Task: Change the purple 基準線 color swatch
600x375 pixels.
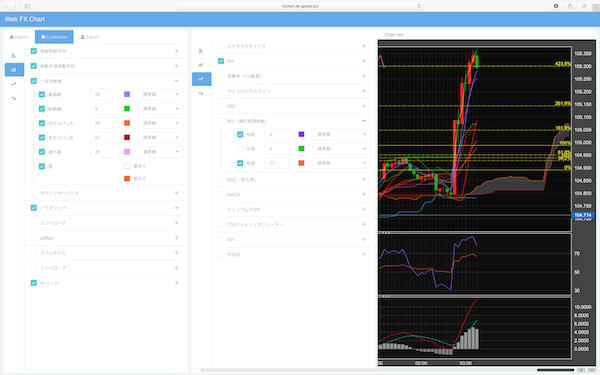Action: click(127, 94)
